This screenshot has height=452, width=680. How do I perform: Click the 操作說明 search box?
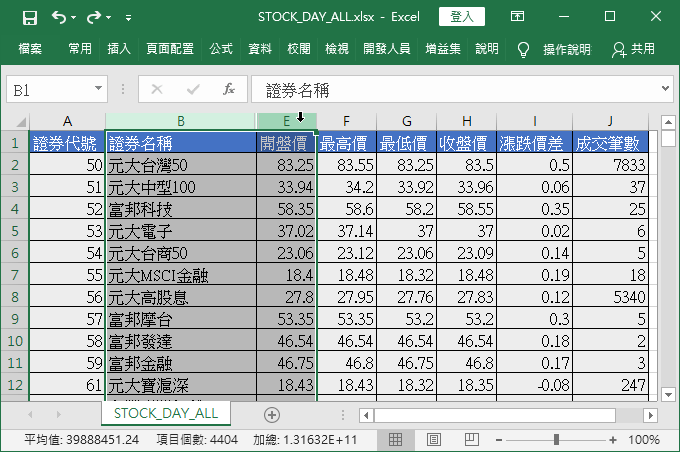tap(567, 49)
